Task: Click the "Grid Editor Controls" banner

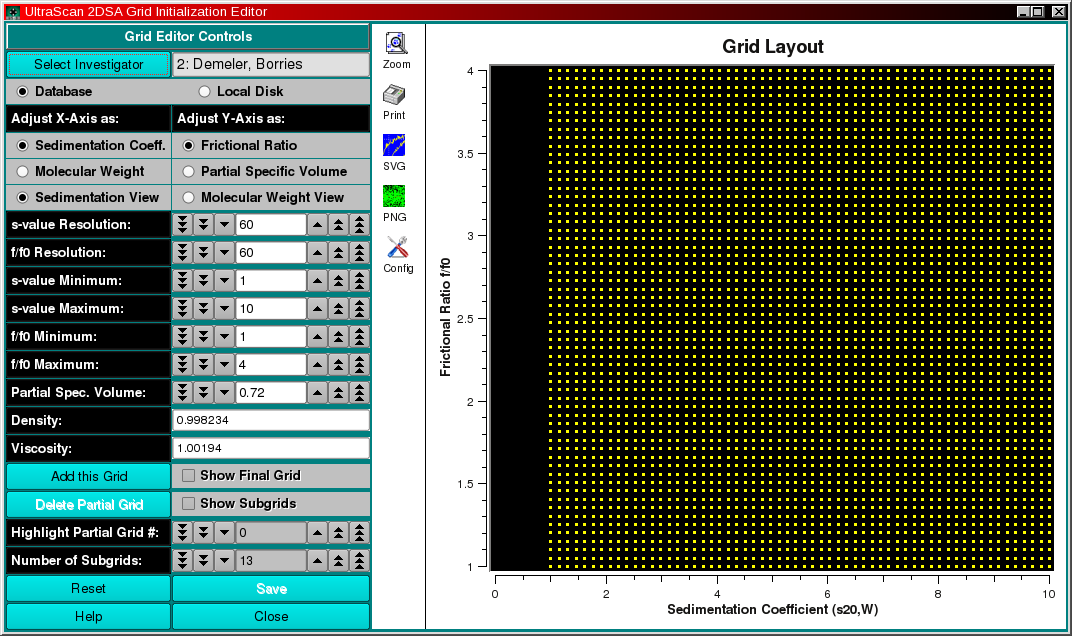Action: [x=188, y=37]
